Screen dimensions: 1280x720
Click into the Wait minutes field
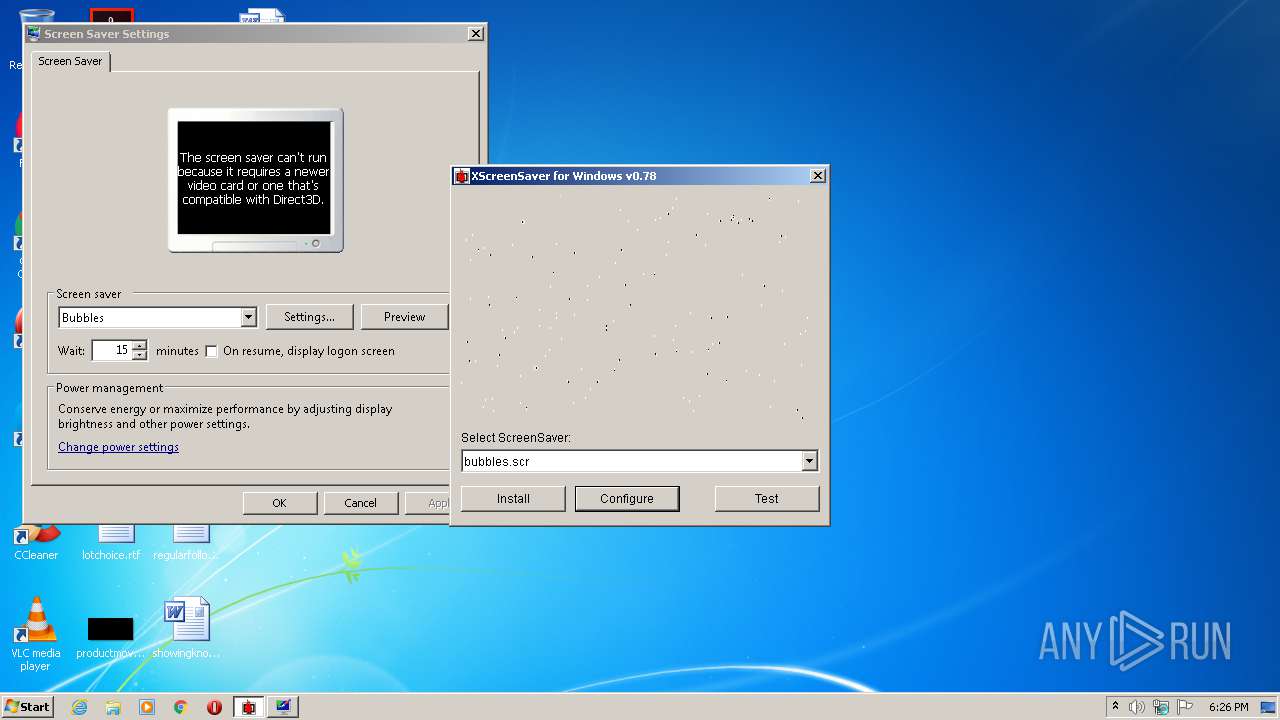(x=111, y=350)
